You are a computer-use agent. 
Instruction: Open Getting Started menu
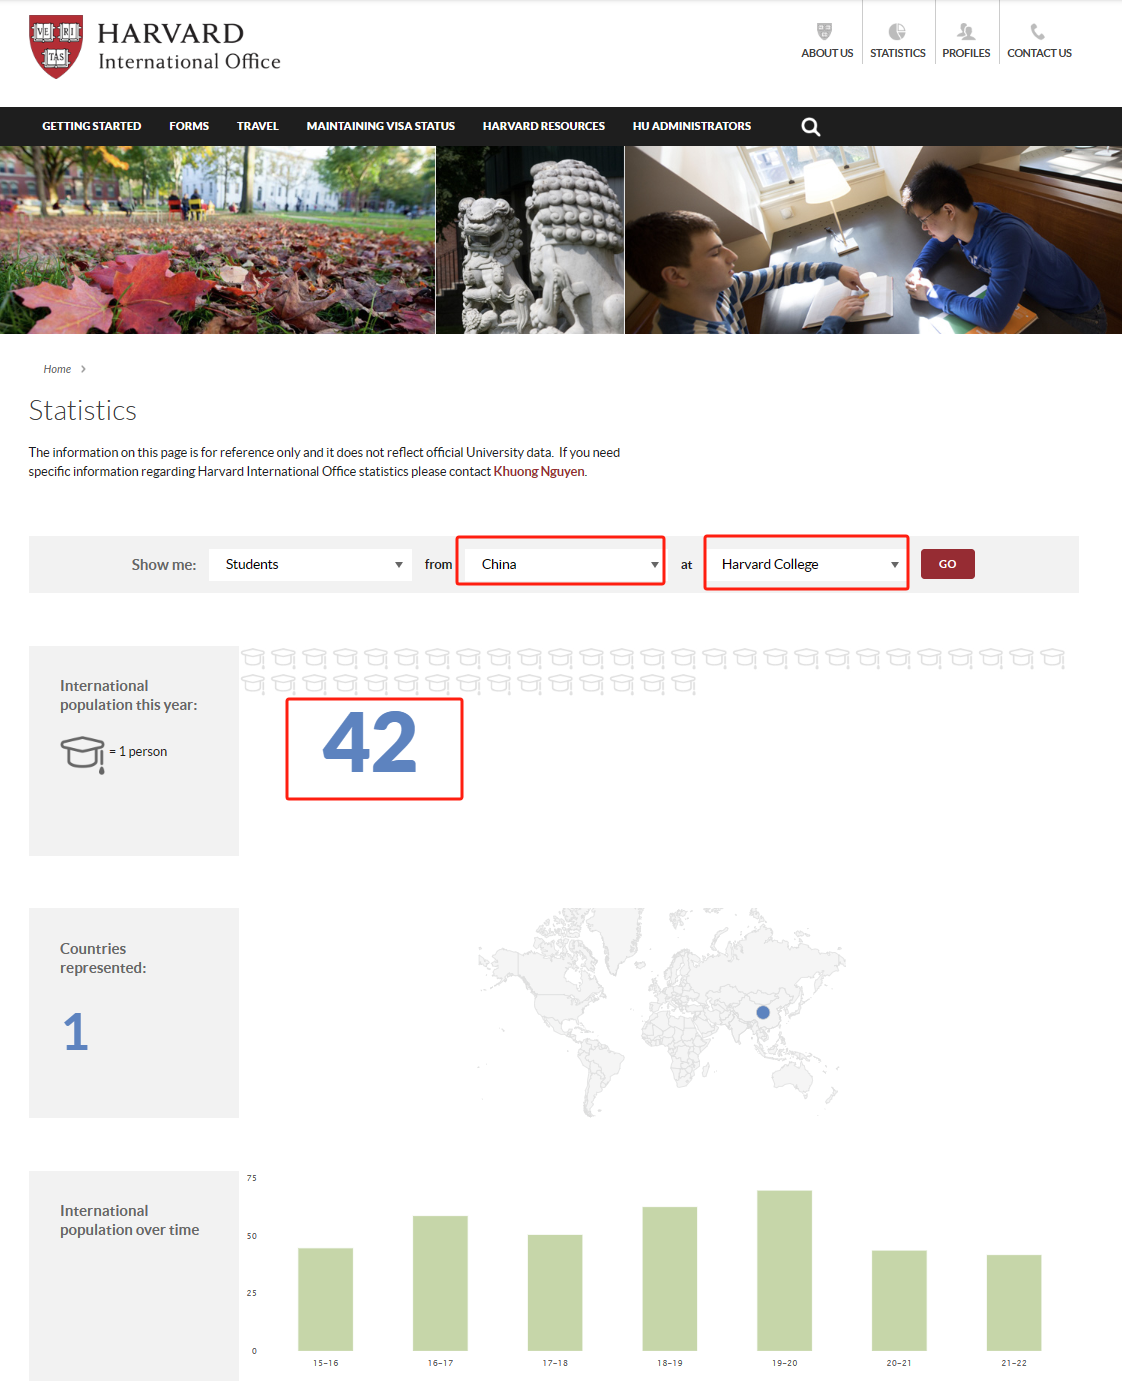(x=92, y=126)
